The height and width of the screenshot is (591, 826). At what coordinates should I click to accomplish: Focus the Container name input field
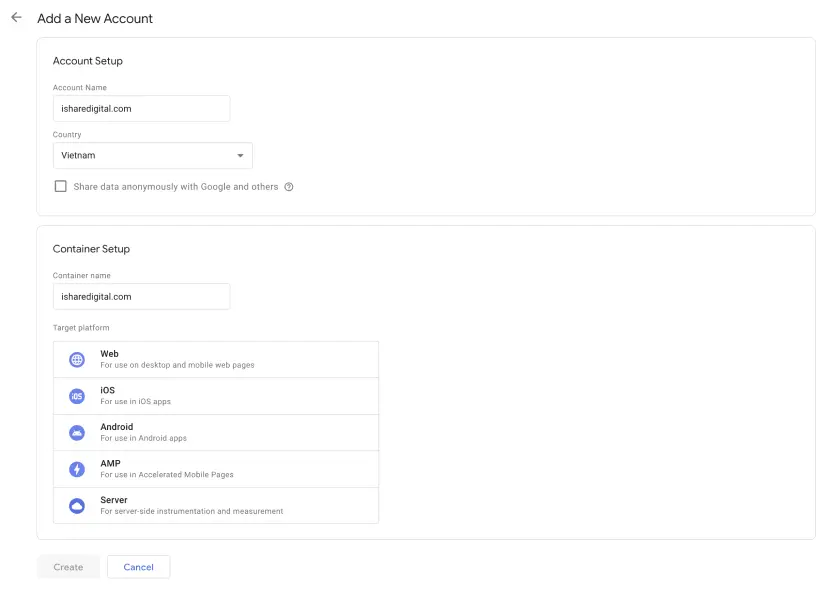pyautogui.click(x=142, y=297)
